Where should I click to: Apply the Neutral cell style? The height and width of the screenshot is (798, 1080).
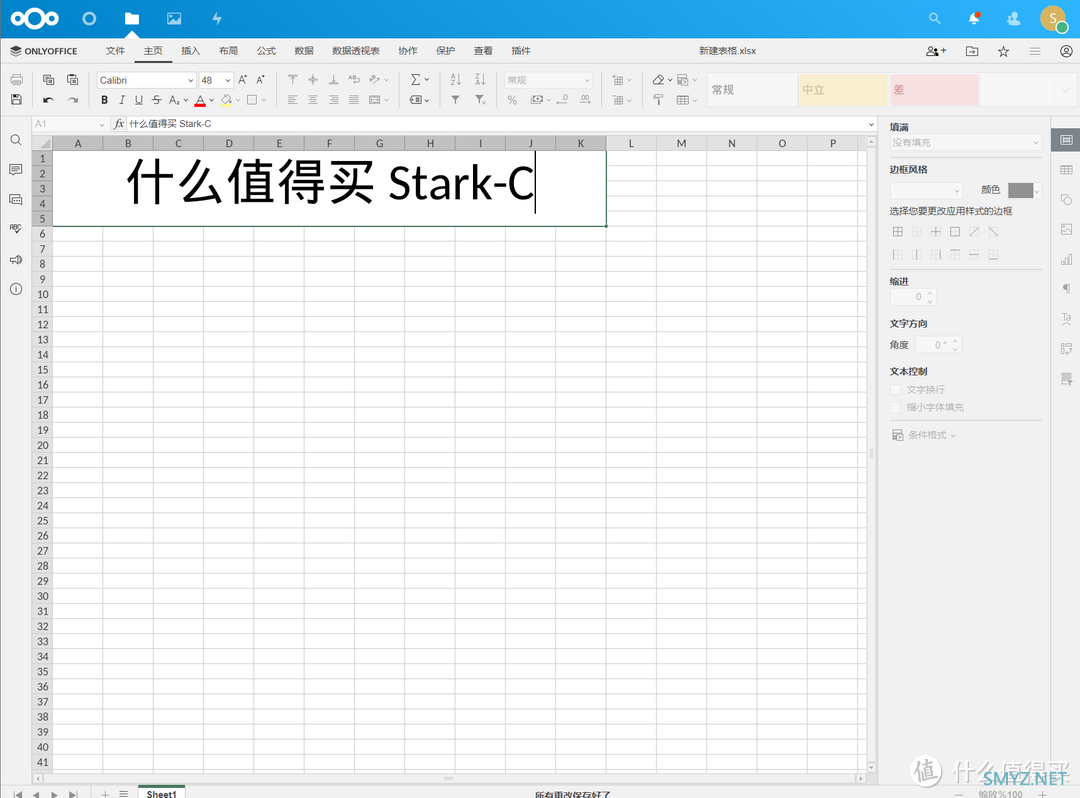[x=842, y=90]
